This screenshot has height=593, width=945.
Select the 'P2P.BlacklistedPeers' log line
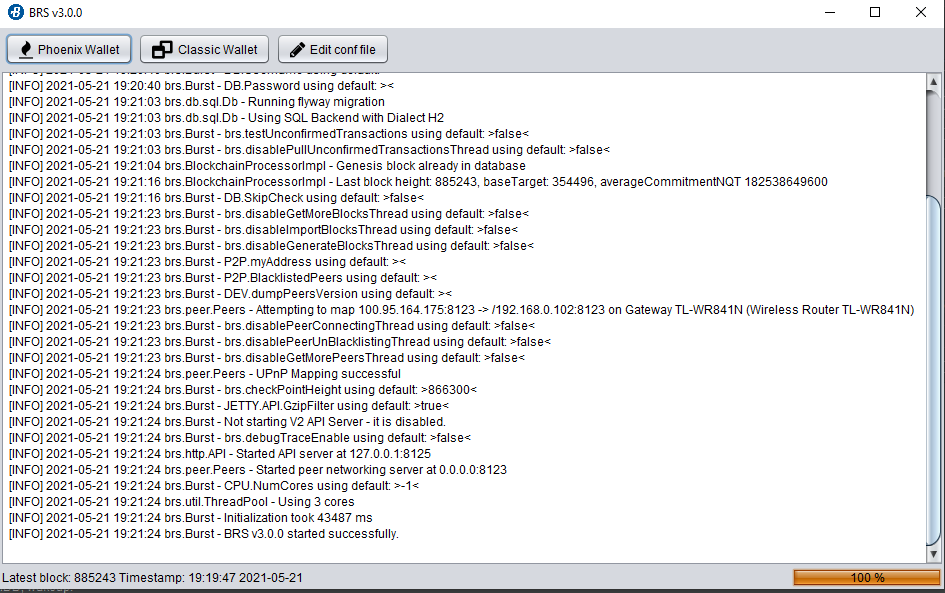[223, 278]
